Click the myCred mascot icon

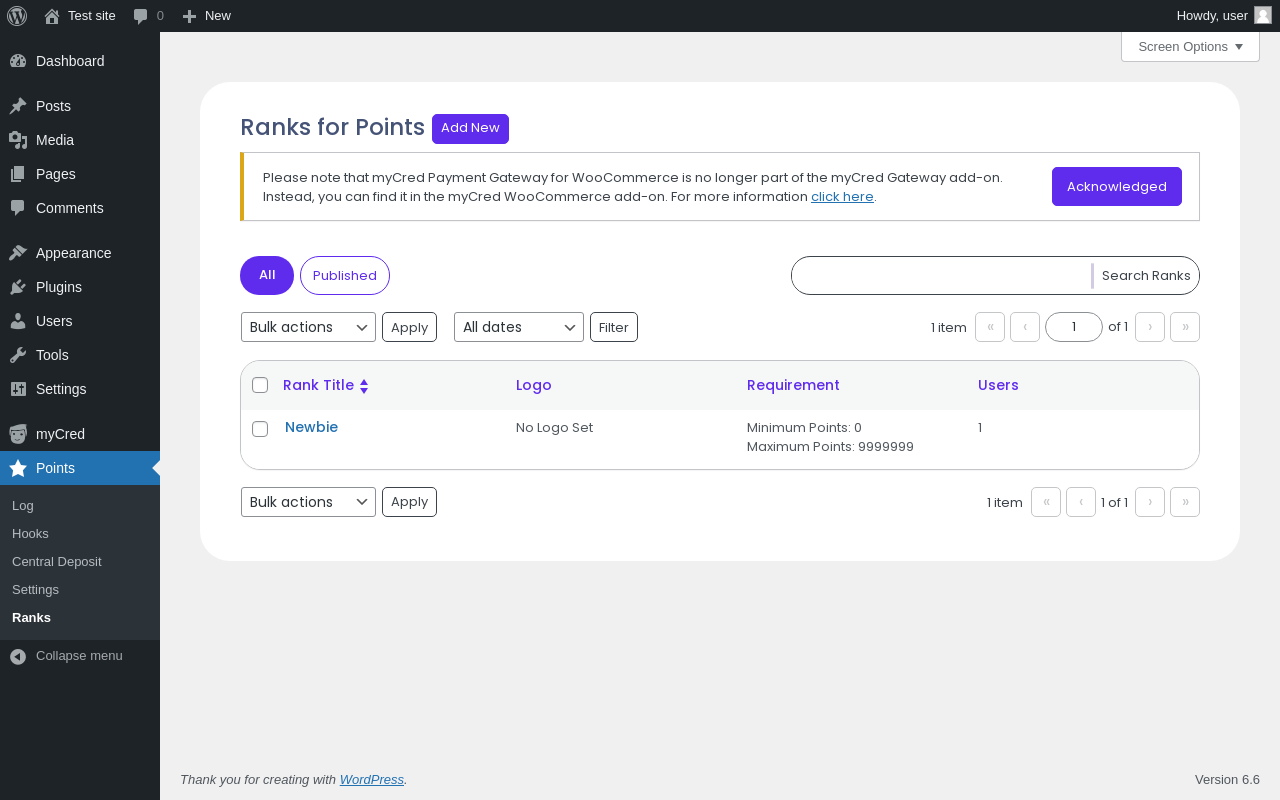click(x=18, y=434)
